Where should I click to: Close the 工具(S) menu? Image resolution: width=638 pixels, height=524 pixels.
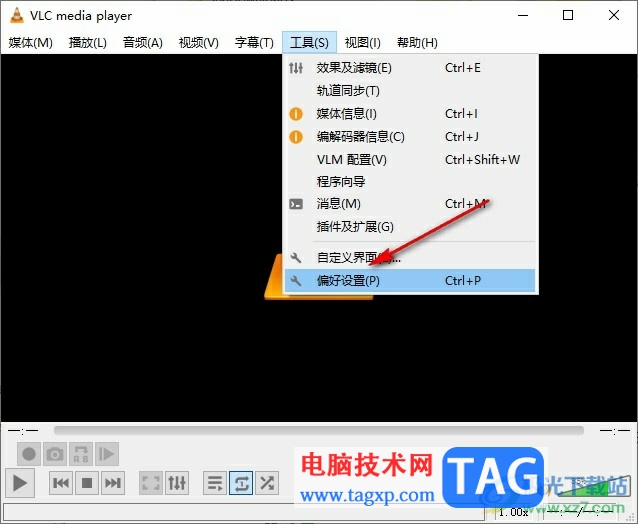(309, 42)
